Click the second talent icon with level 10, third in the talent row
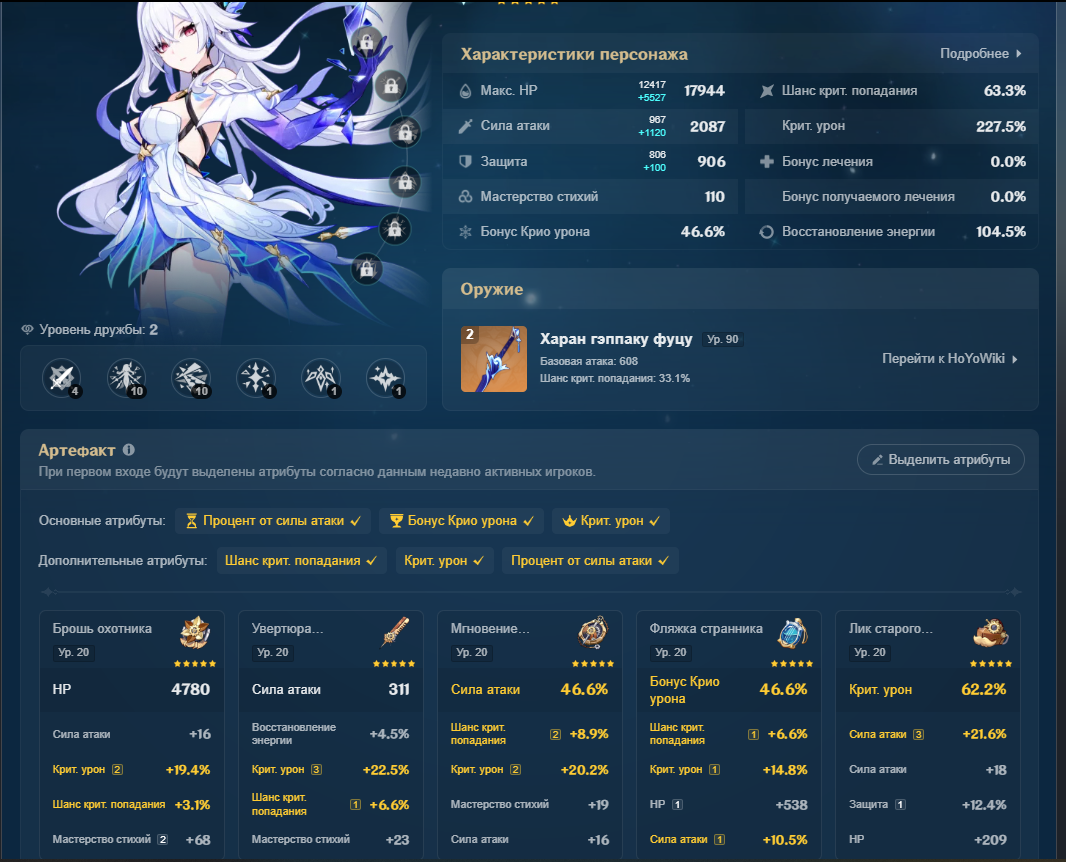The image size is (1066, 862). point(191,377)
